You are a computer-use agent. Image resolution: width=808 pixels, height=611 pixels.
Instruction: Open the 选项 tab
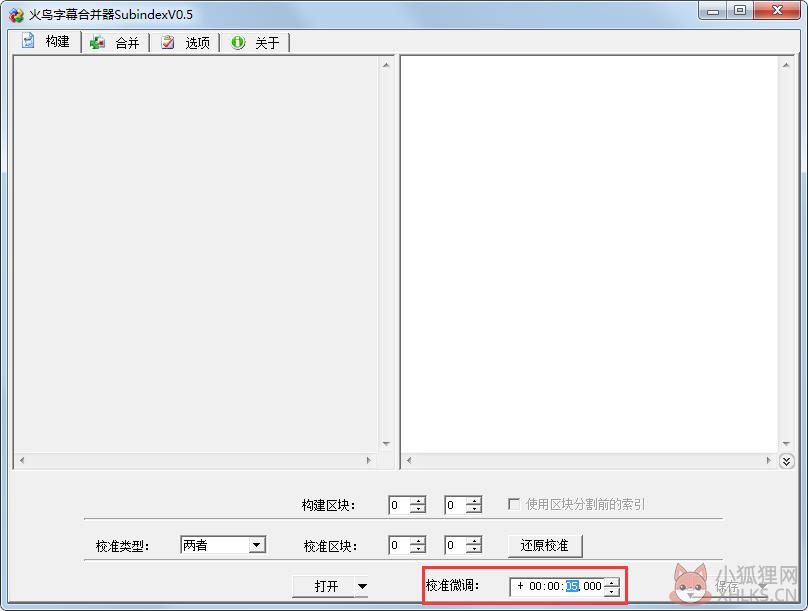pos(186,43)
